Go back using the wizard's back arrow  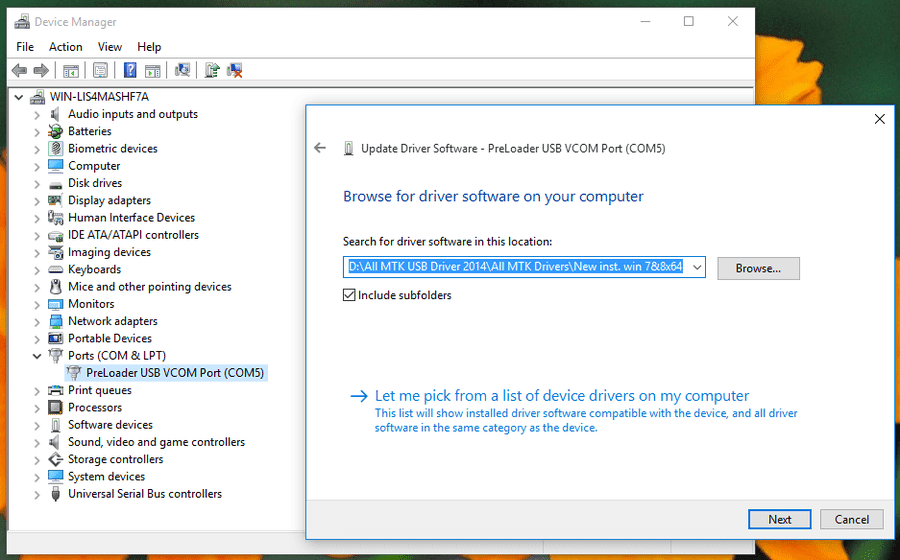[x=320, y=148]
